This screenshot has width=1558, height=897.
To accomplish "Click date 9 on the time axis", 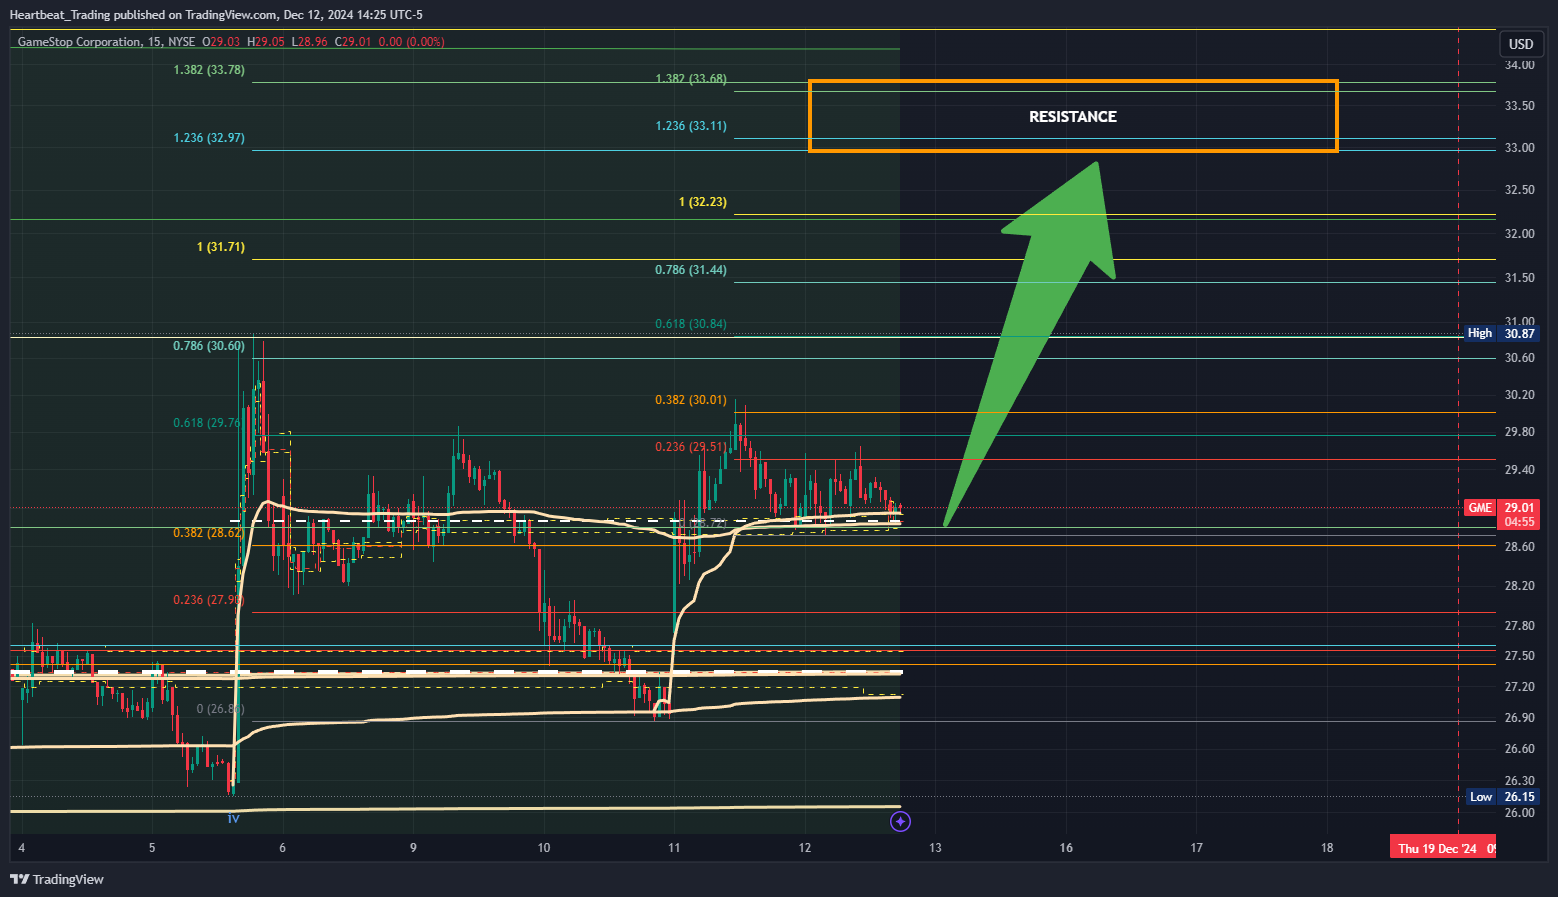I will 413,848.
